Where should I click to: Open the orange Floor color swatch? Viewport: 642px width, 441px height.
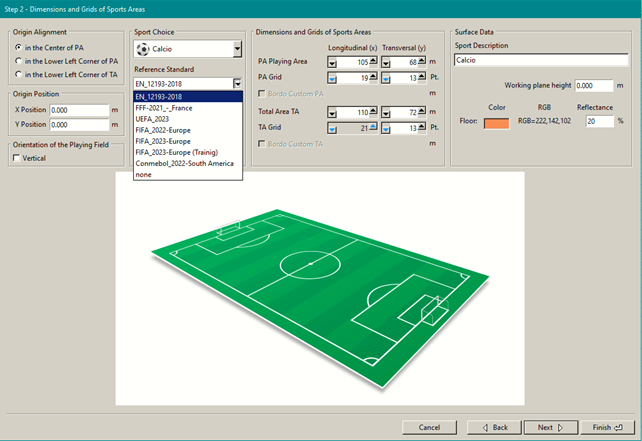point(496,123)
